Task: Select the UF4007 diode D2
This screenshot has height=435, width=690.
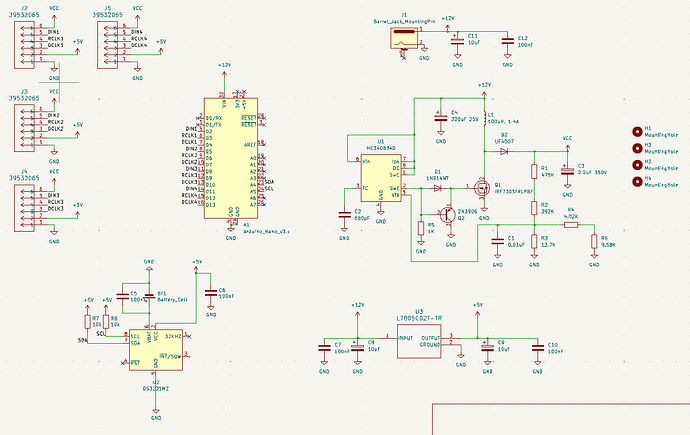Action: 503,152
